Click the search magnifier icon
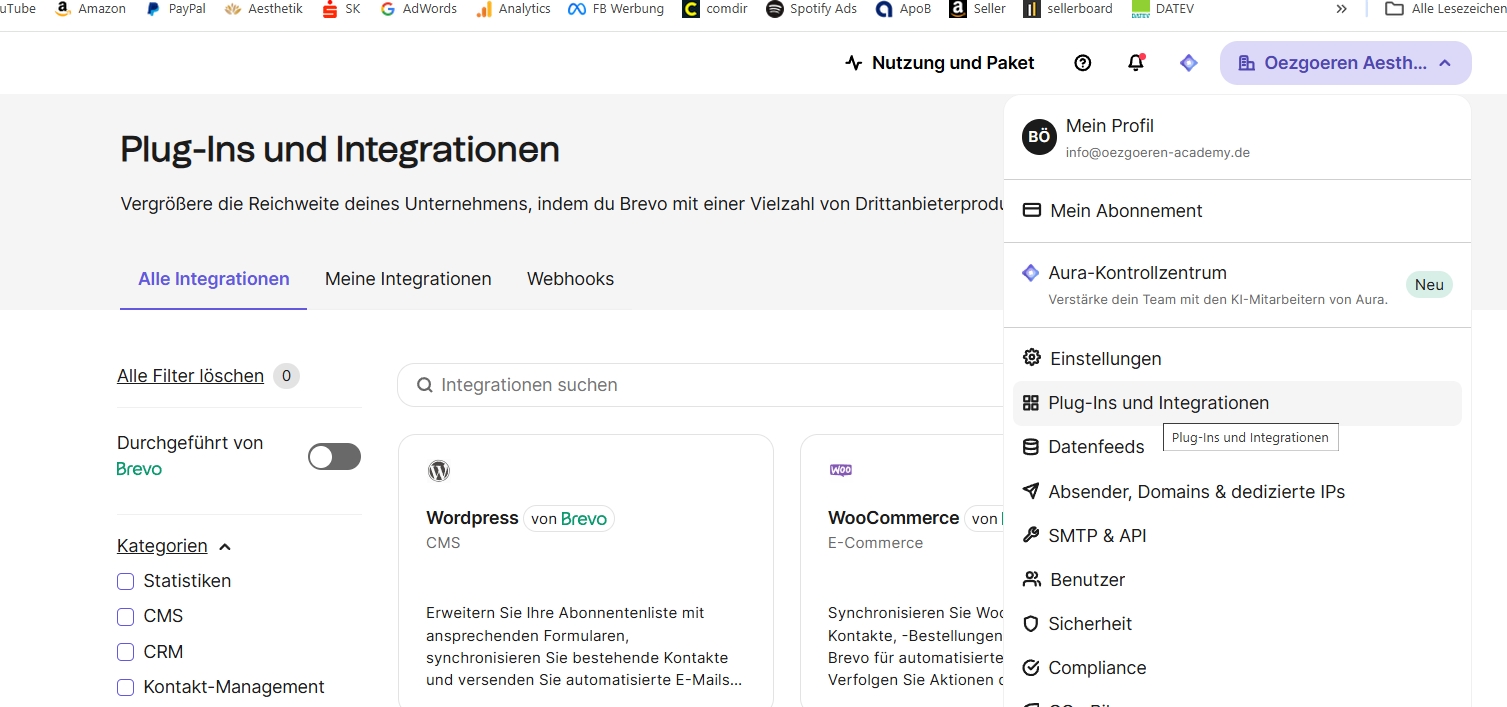Image resolution: width=1507 pixels, height=707 pixels. pyautogui.click(x=424, y=385)
